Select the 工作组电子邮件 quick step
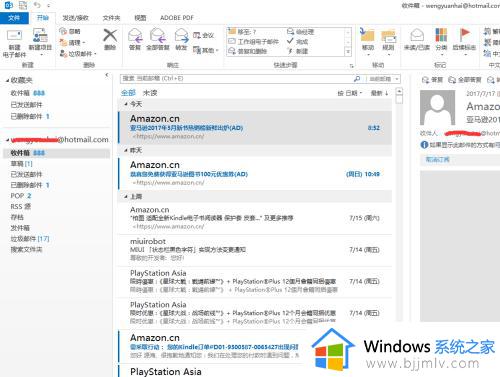 253,42
